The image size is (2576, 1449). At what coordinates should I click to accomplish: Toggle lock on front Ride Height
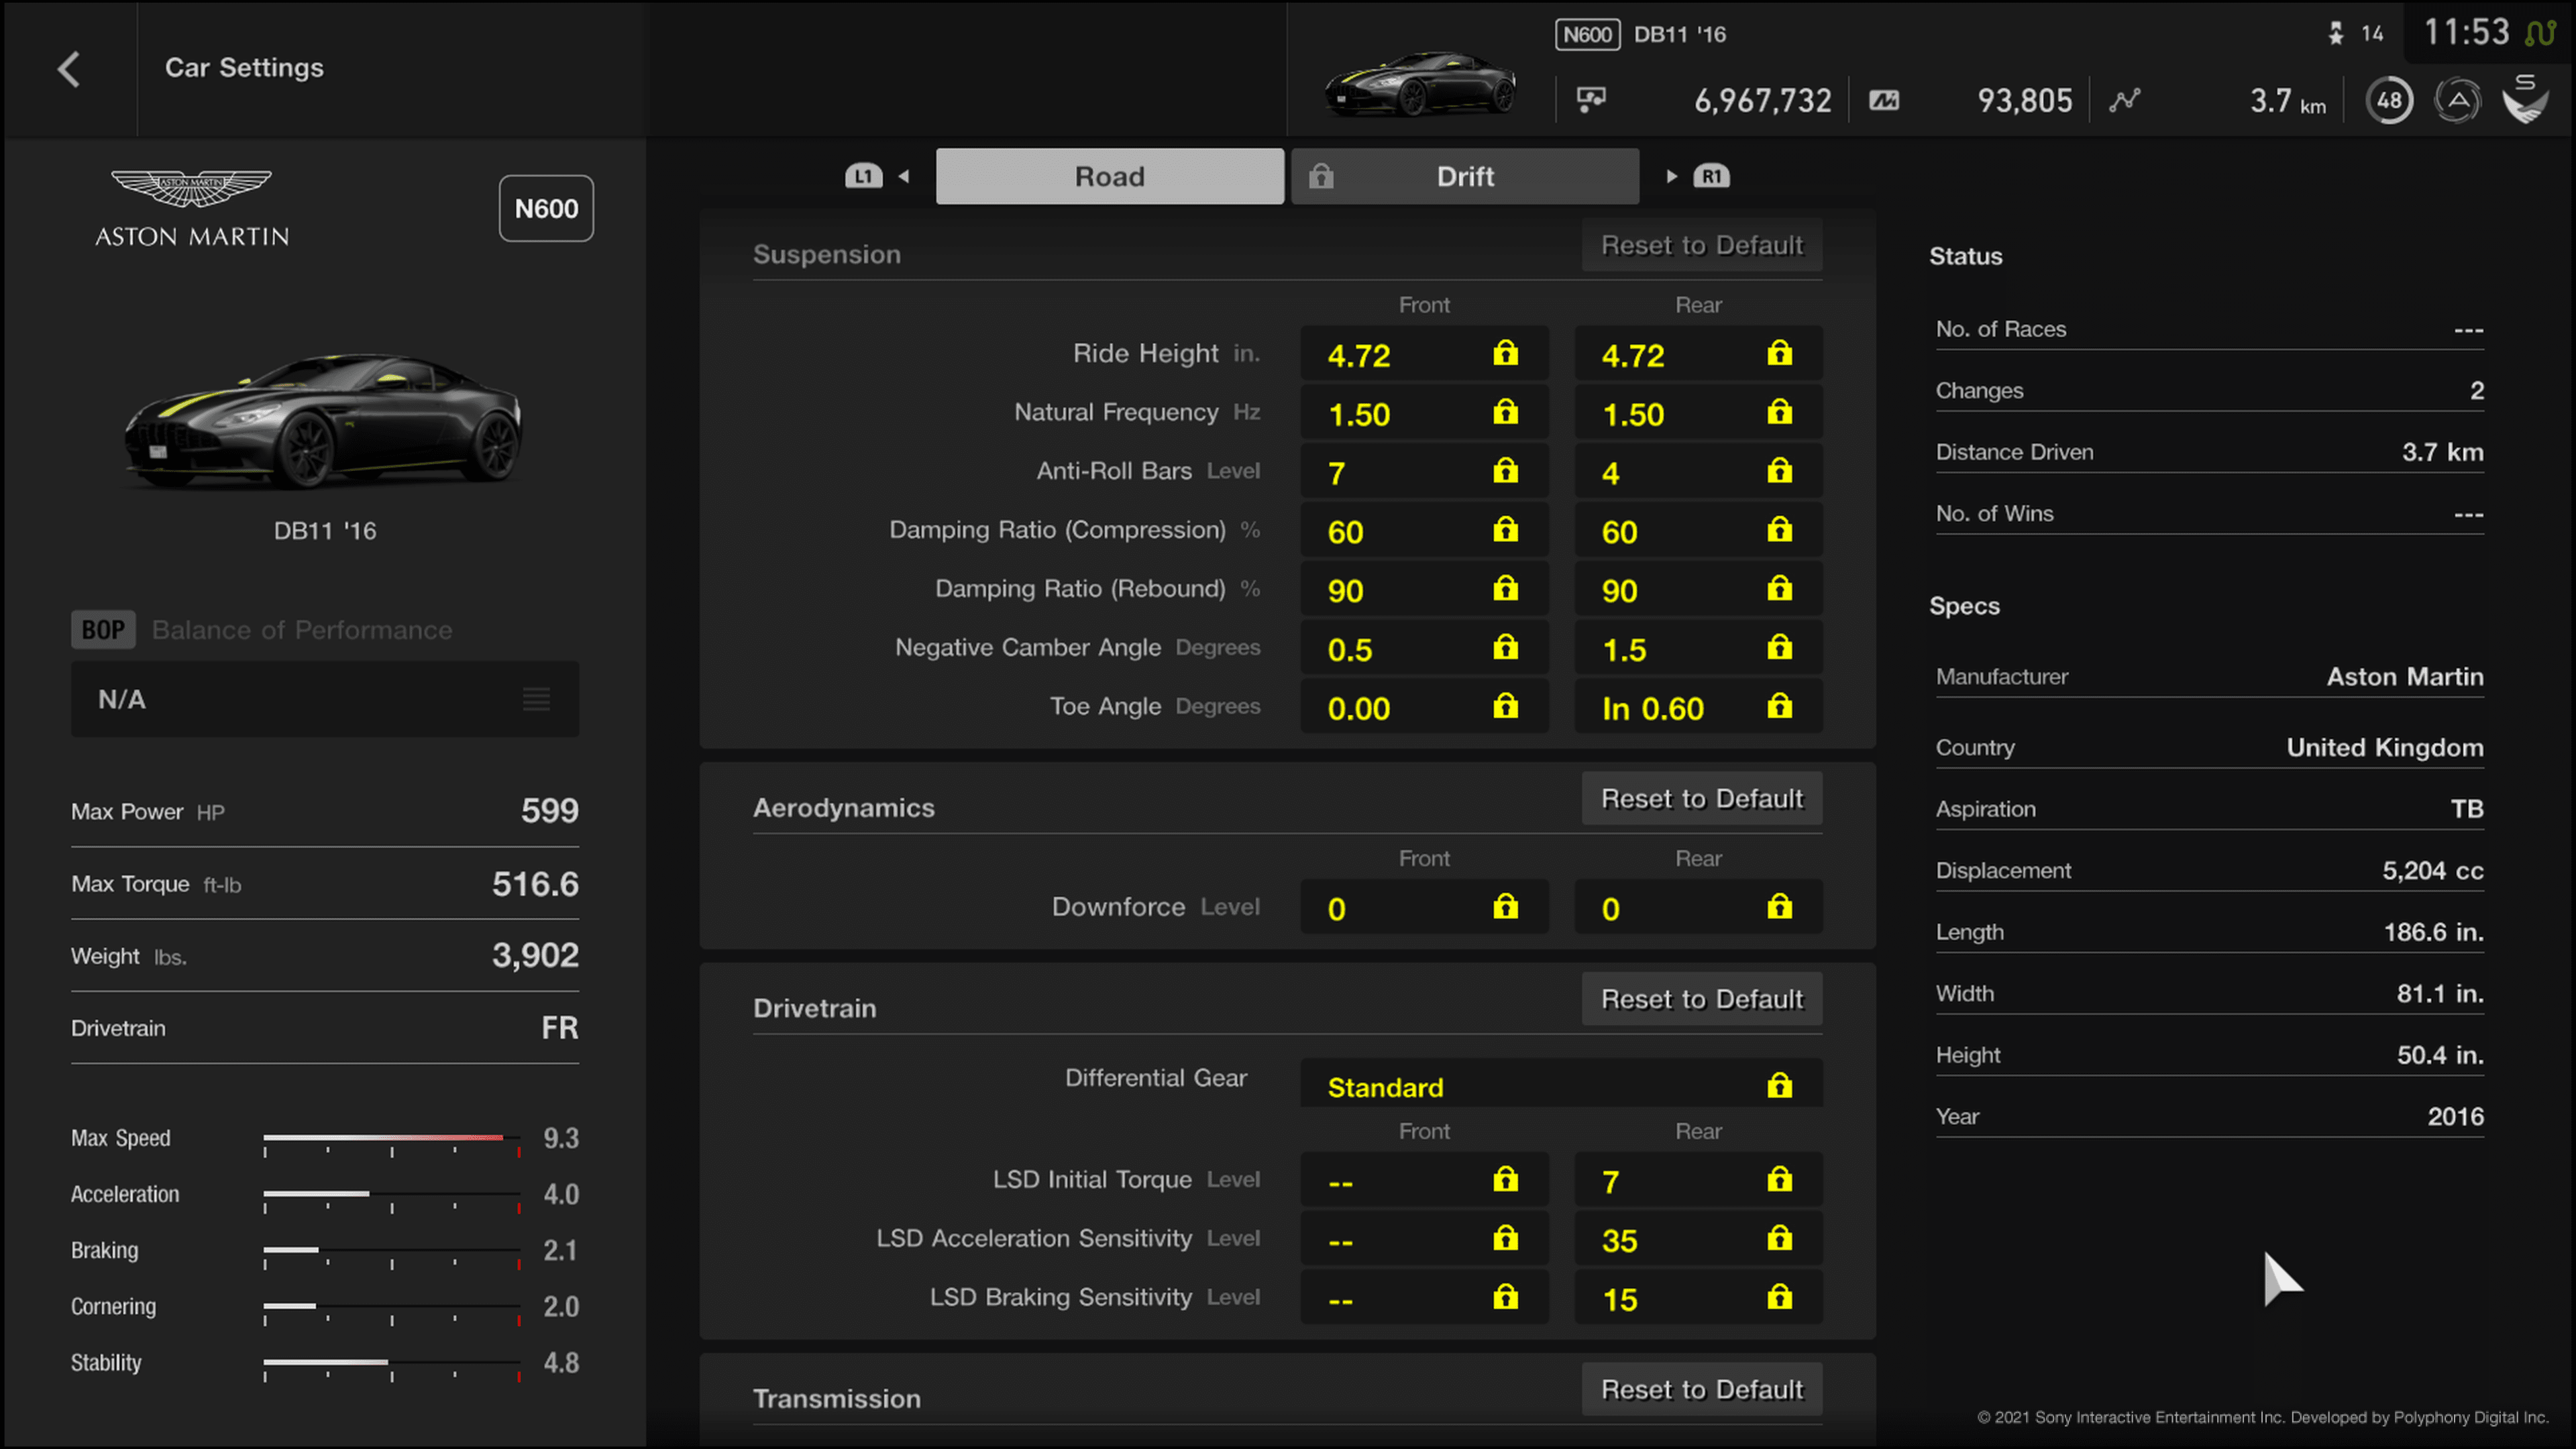tap(1505, 353)
